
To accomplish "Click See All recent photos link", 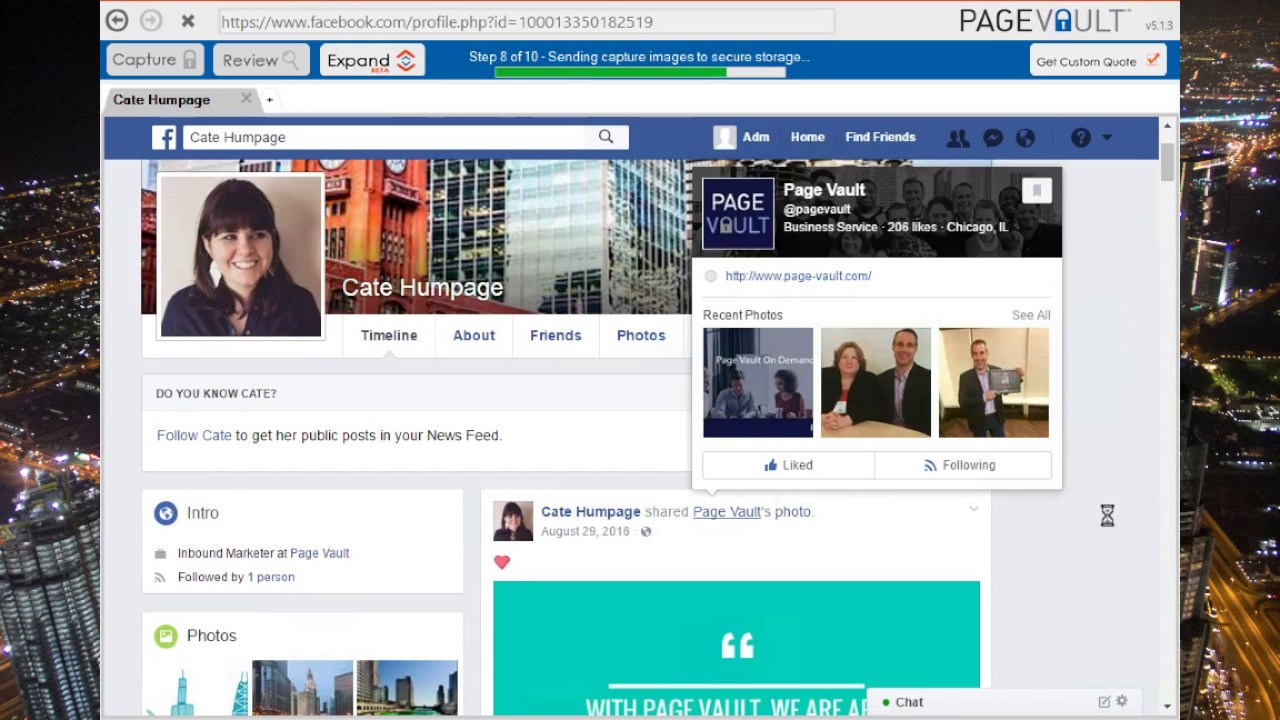I will tap(1031, 315).
